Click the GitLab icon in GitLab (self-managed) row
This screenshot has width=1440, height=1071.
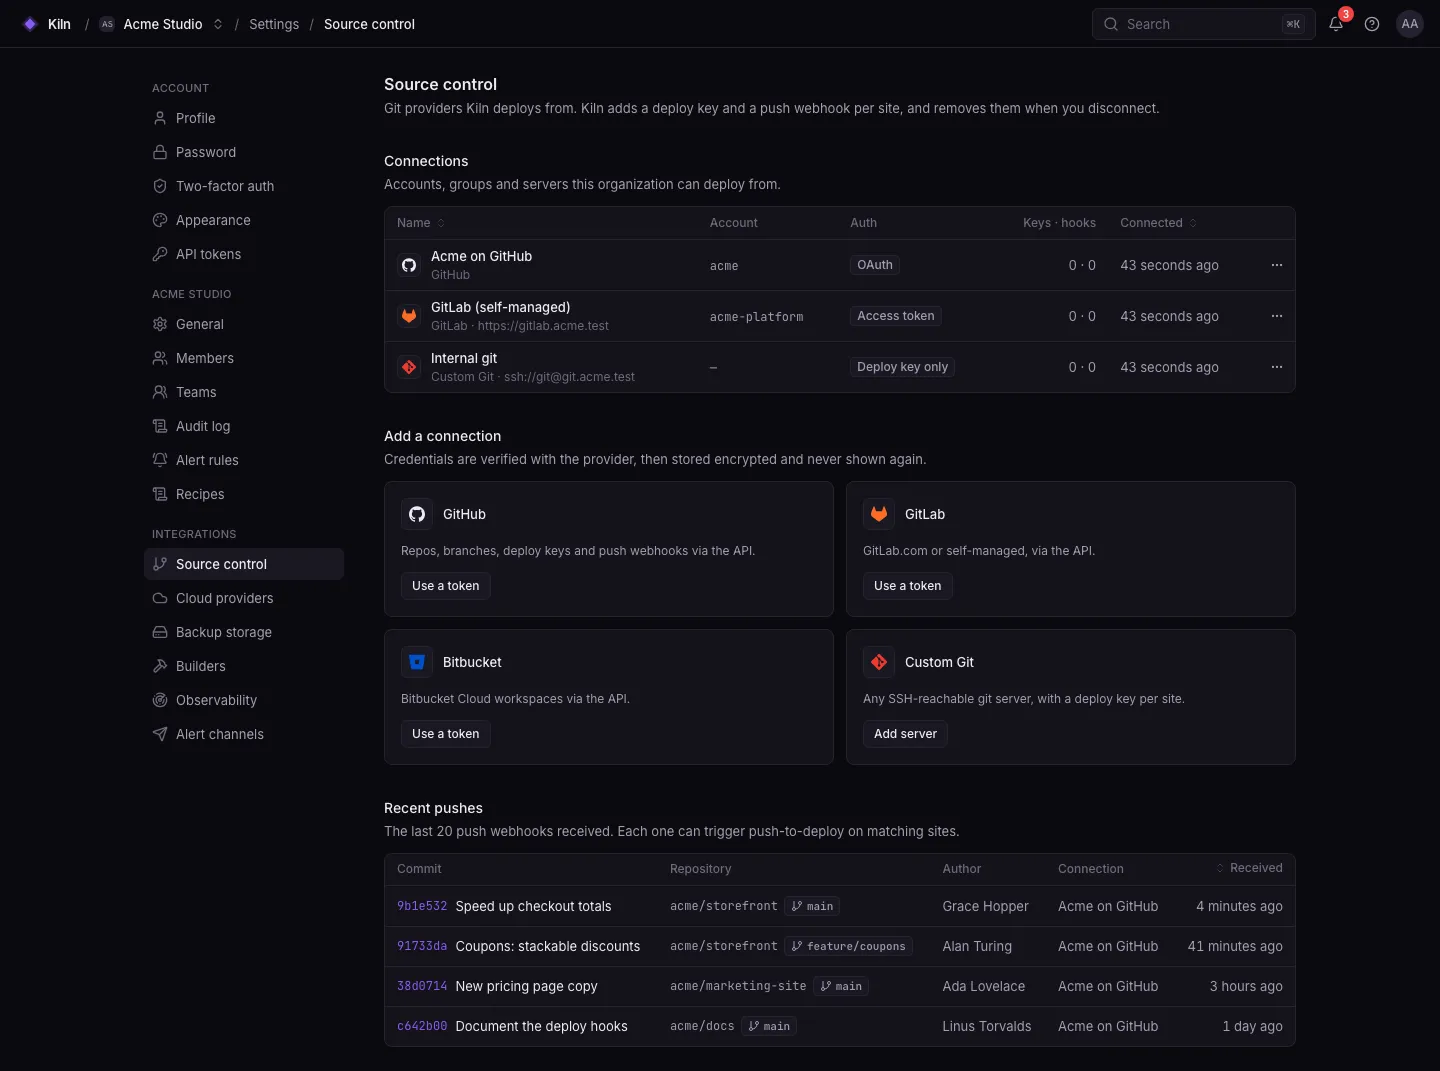point(409,316)
